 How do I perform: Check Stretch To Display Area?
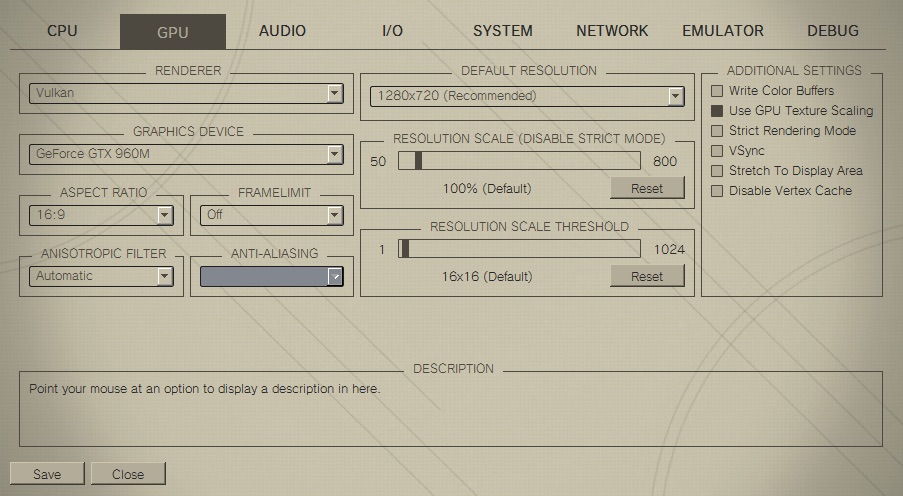[717, 171]
